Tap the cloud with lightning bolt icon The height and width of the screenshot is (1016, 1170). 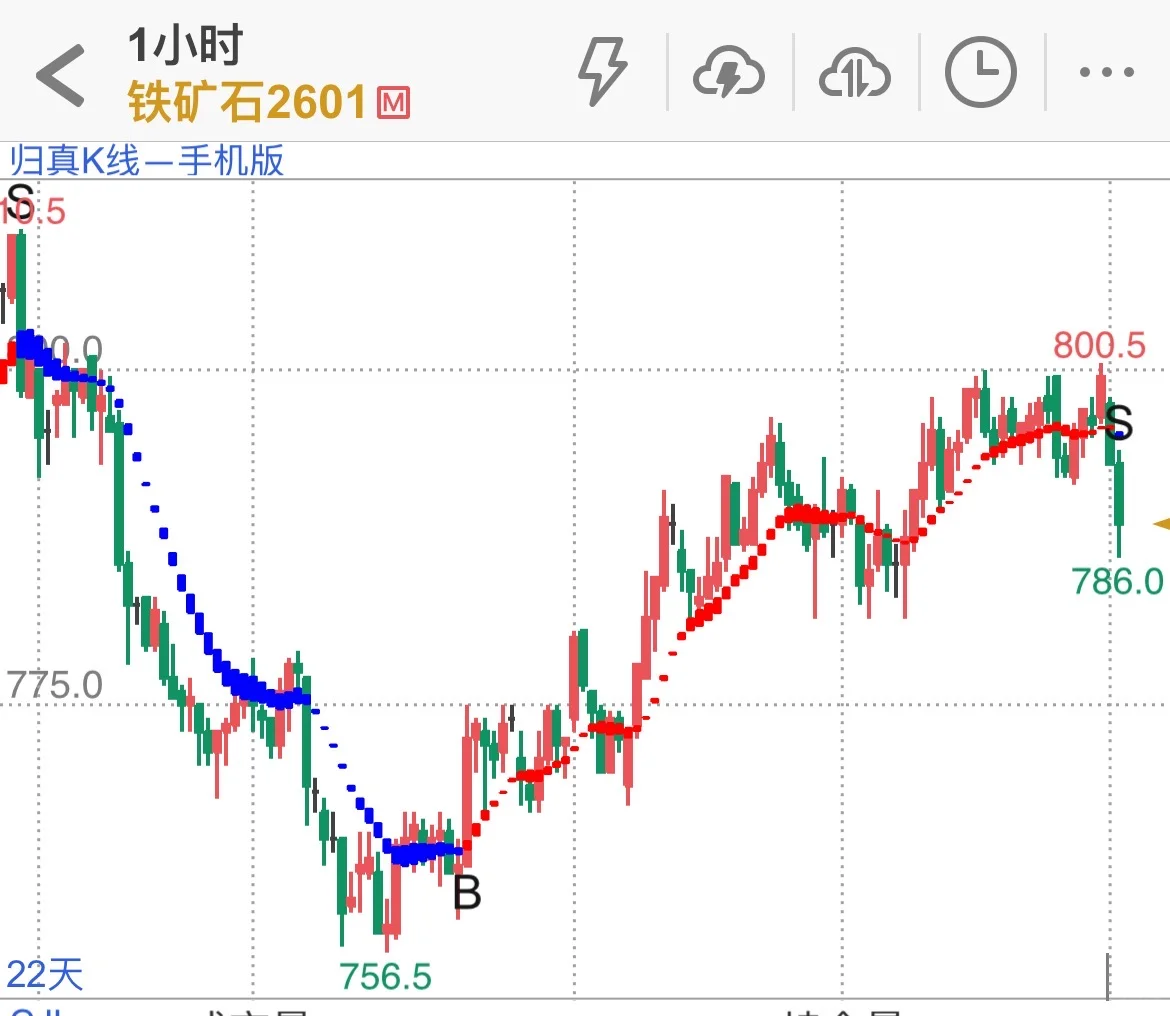click(728, 73)
